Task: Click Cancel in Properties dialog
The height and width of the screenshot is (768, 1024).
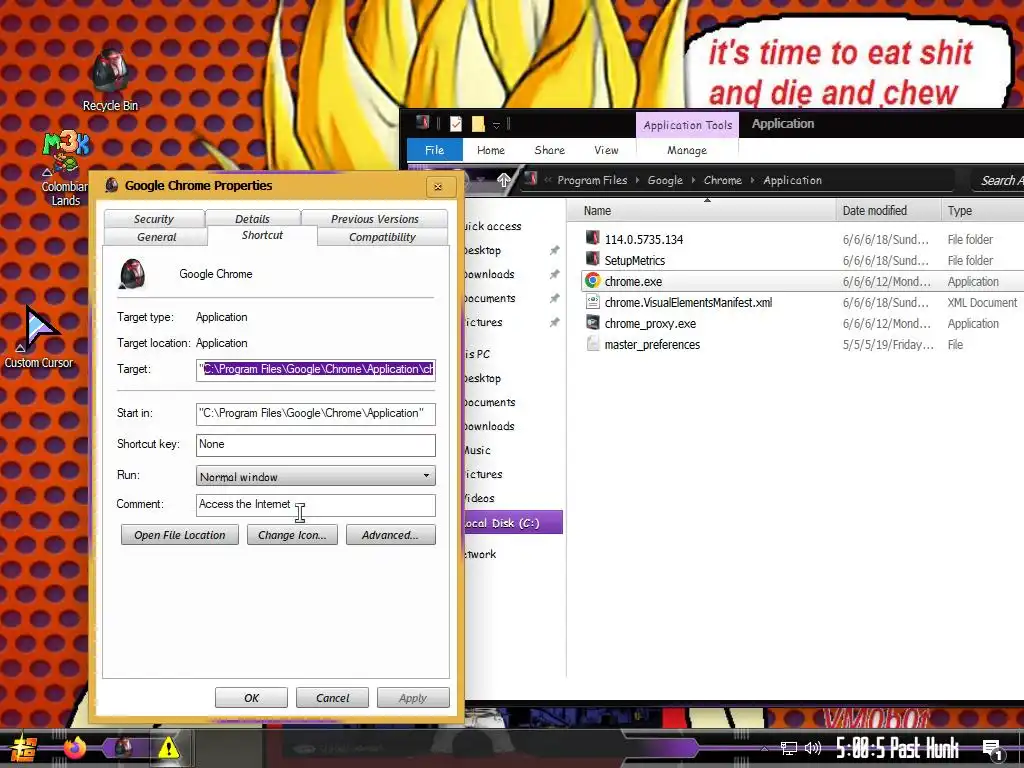Action: 332,697
